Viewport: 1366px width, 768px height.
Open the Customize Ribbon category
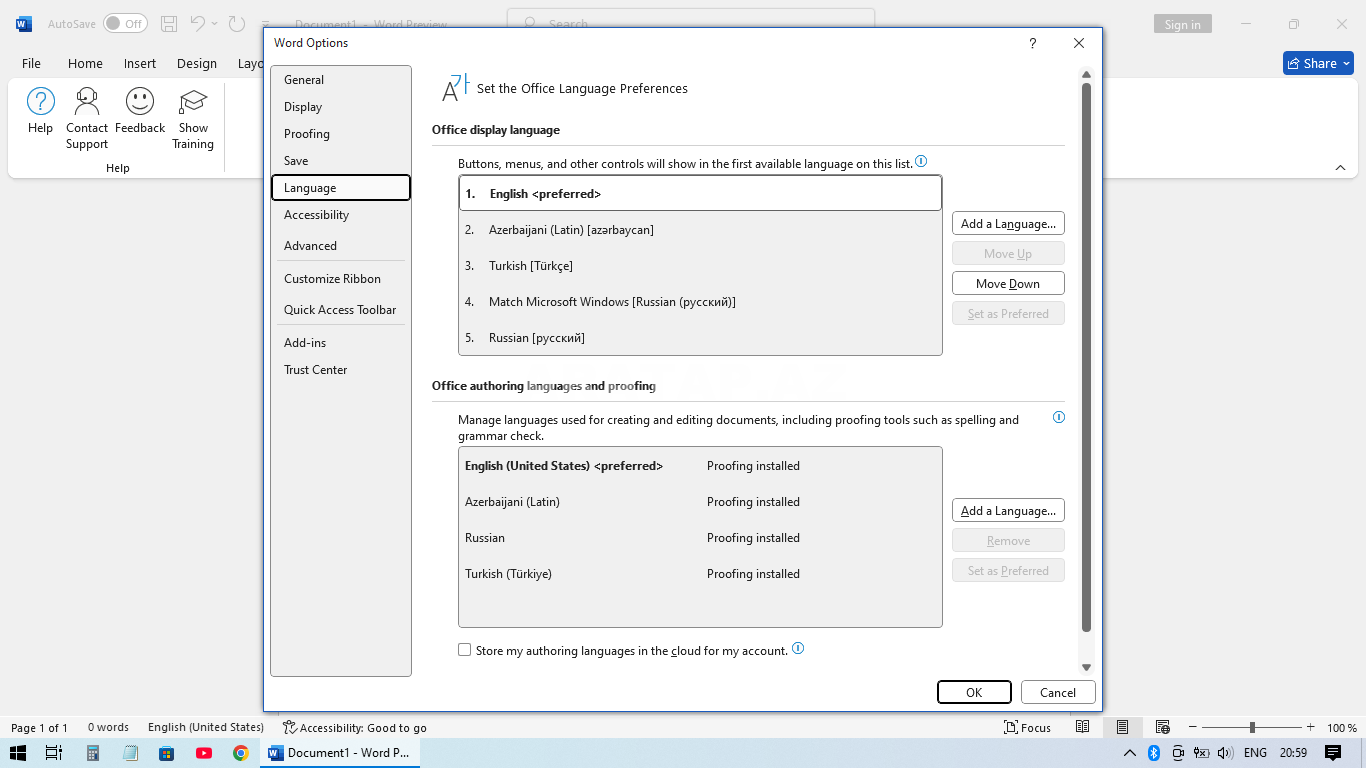pos(340,279)
